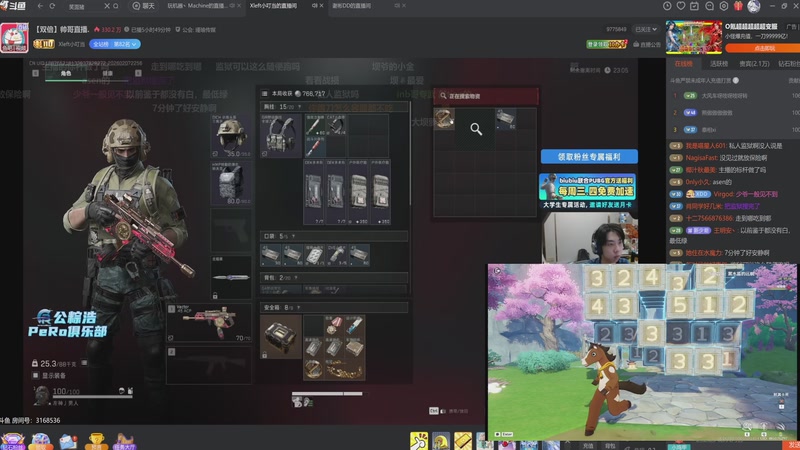Switch to the Machine live room tab
The height and width of the screenshot is (450, 800).
click(196, 6)
